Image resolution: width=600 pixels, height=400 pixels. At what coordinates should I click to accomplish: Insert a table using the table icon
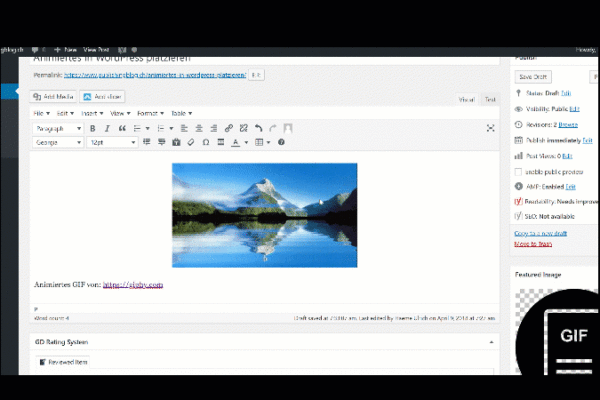259,142
